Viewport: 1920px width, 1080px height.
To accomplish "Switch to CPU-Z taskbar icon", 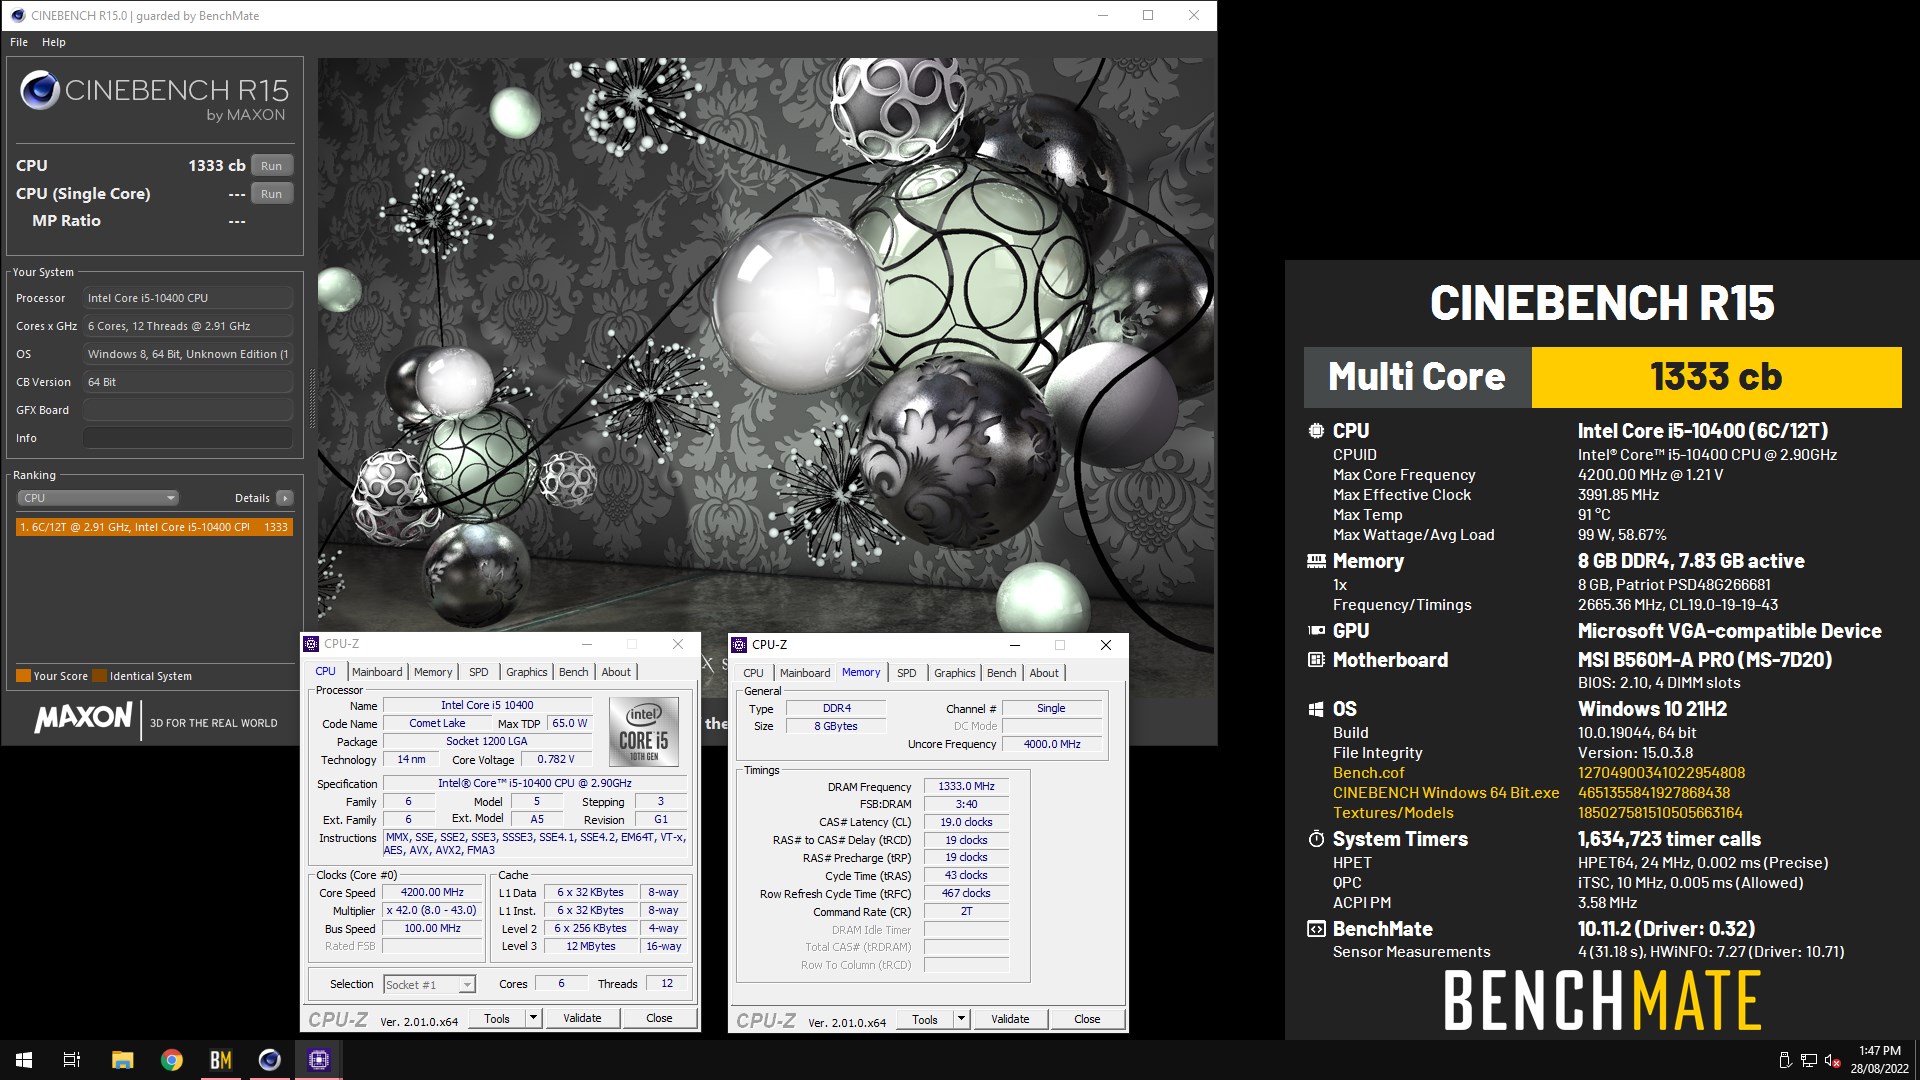I will coord(319,1060).
